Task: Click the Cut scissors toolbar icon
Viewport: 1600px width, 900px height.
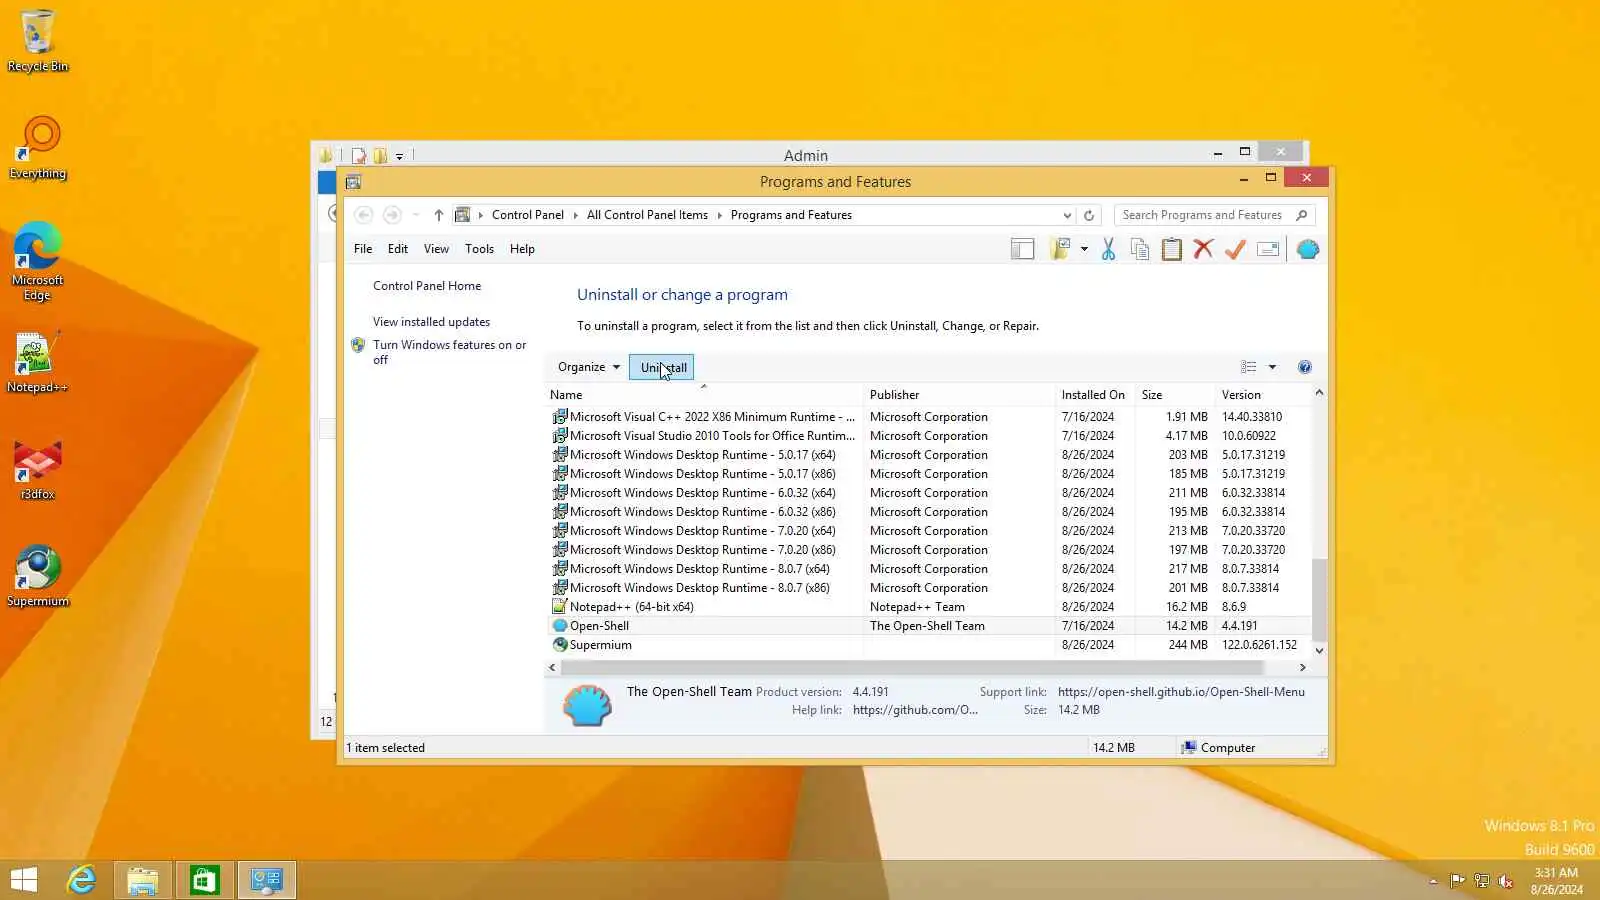Action: coord(1108,249)
